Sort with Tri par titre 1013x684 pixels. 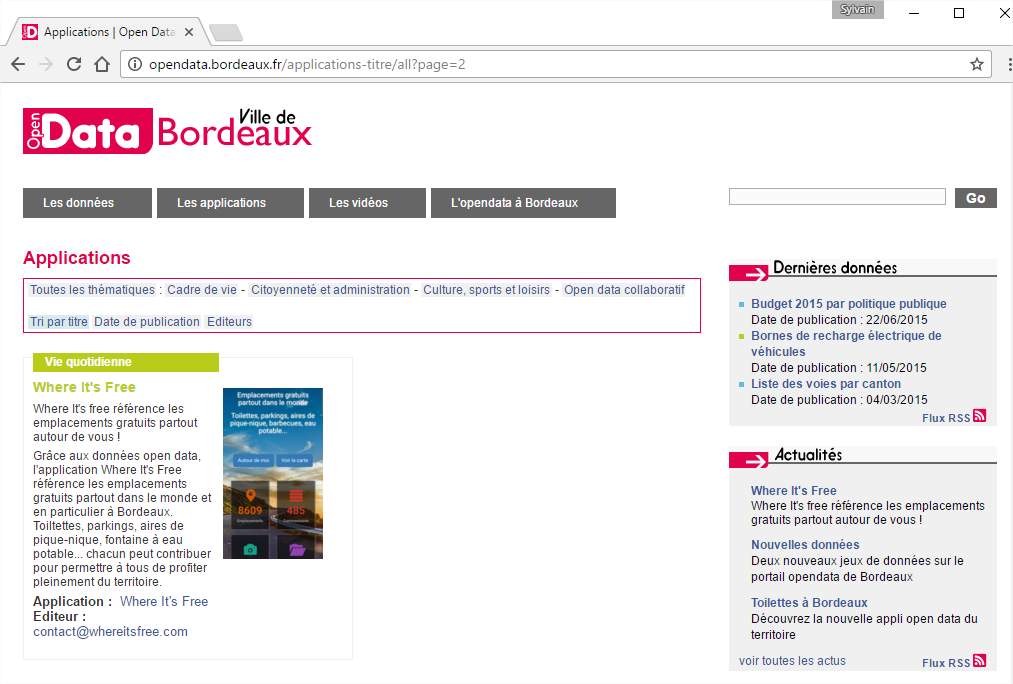[58, 322]
